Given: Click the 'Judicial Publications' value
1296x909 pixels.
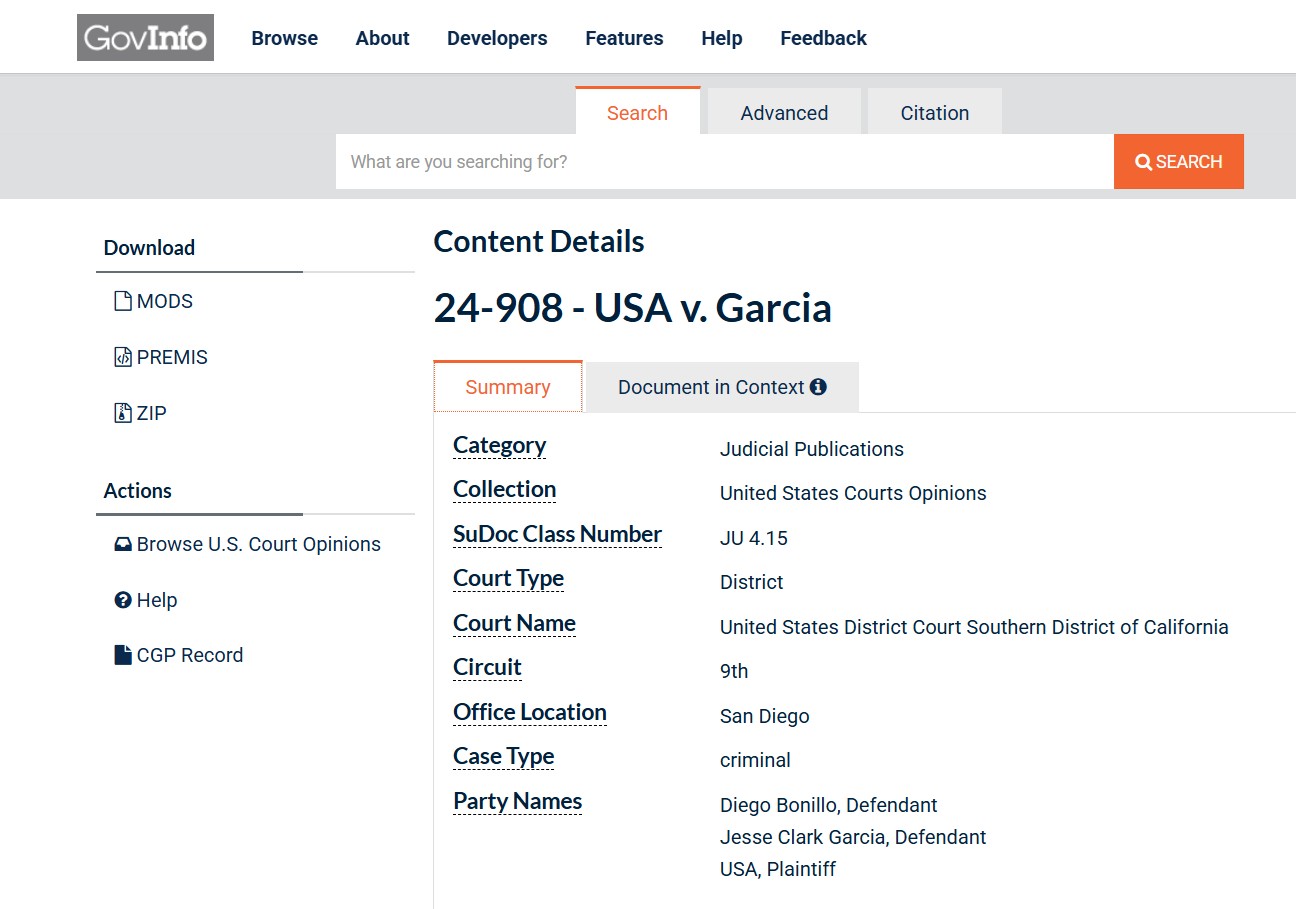Looking at the screenshot, I should pos(812,449).
